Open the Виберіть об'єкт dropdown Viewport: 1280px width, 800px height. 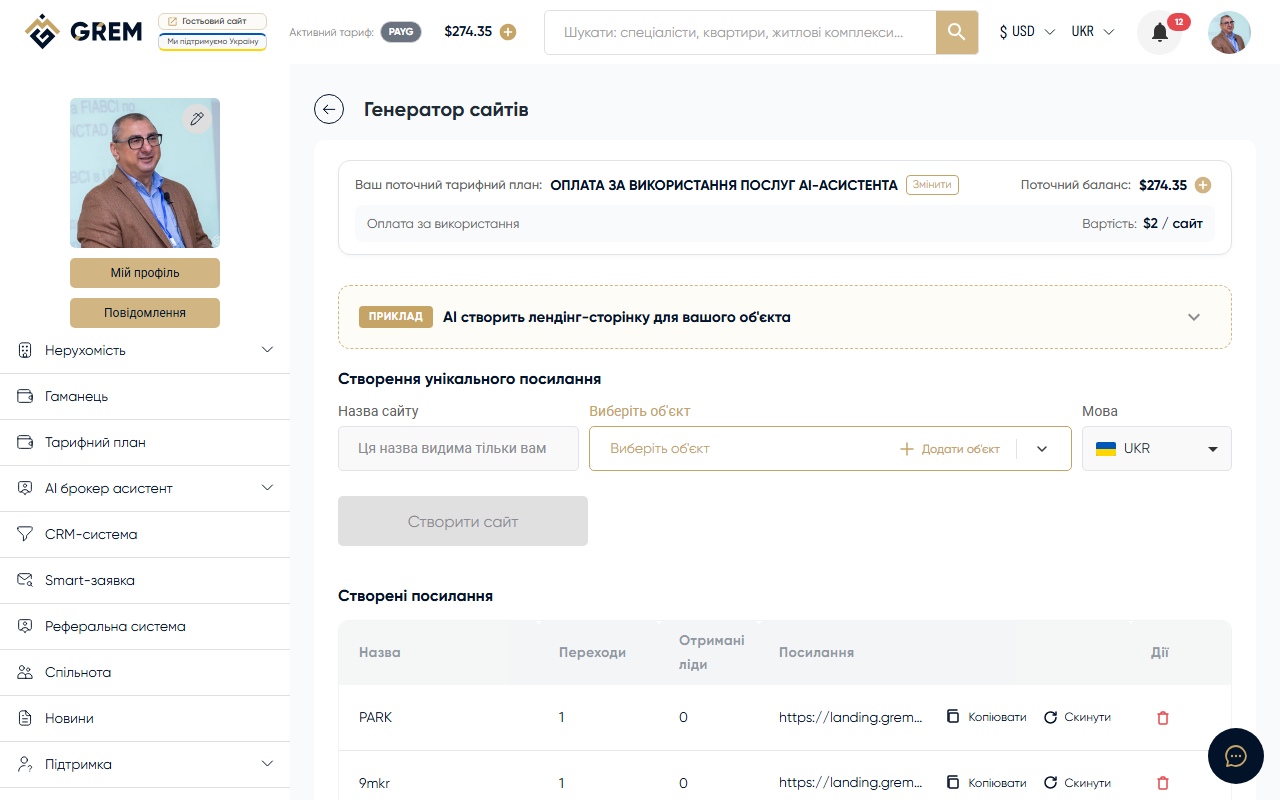point(1042,448)
